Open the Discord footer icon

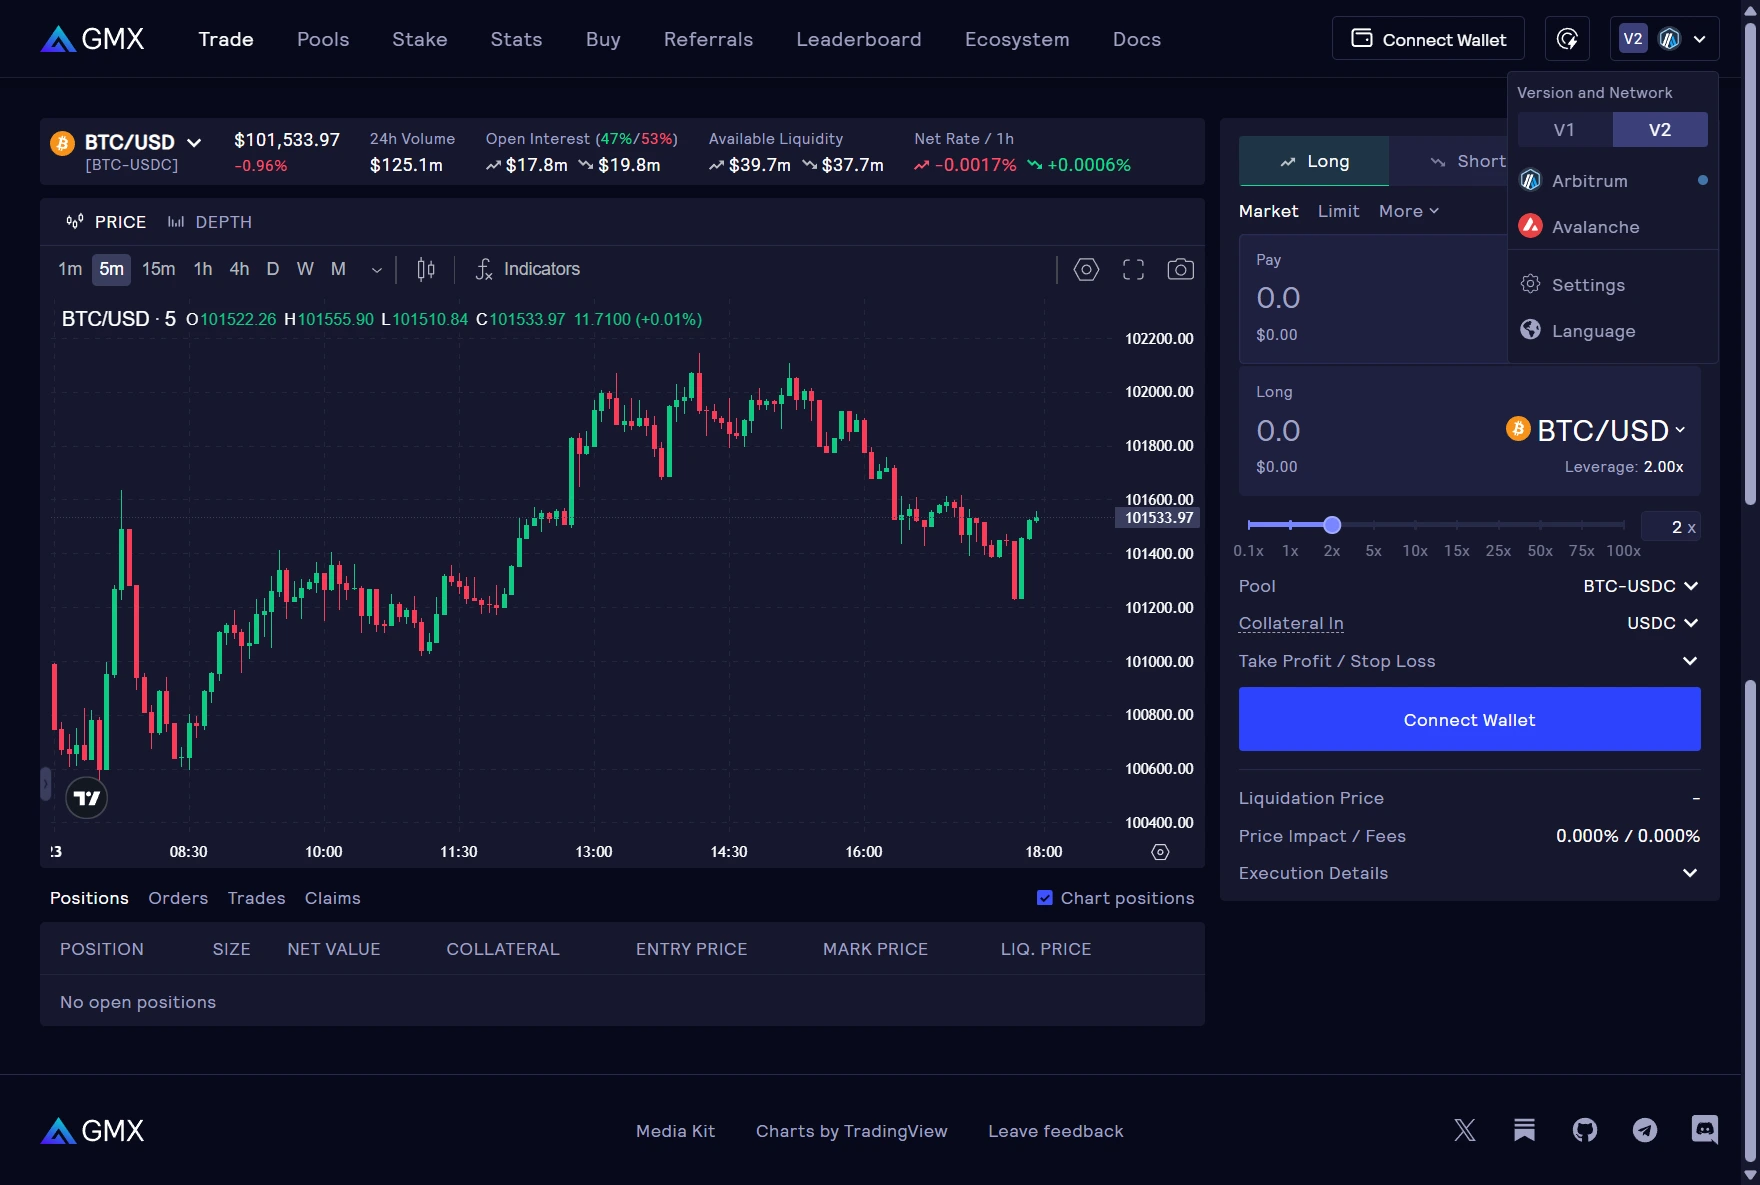pyautogui.click(x=1705, y=1130)
